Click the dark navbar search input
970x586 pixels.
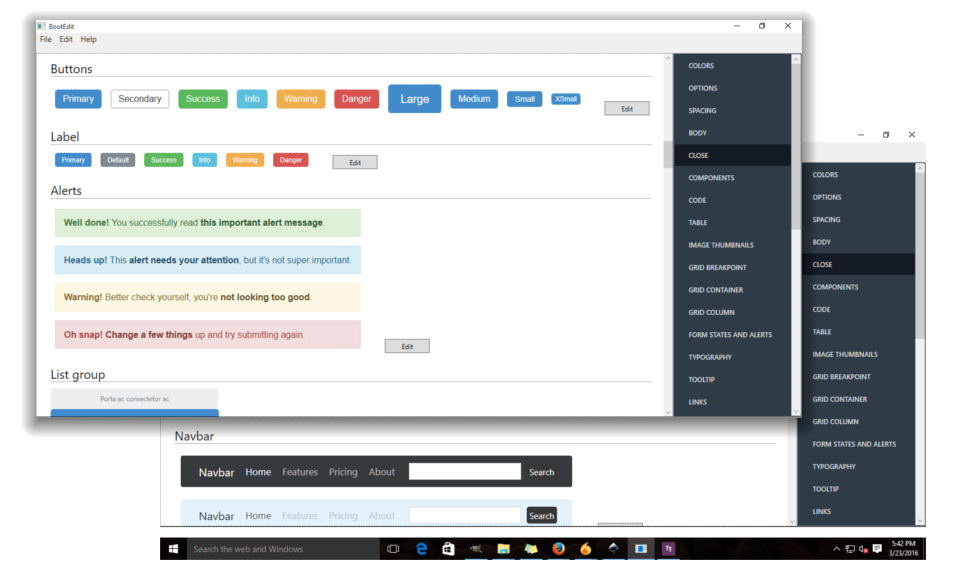[x=465, y=472]
